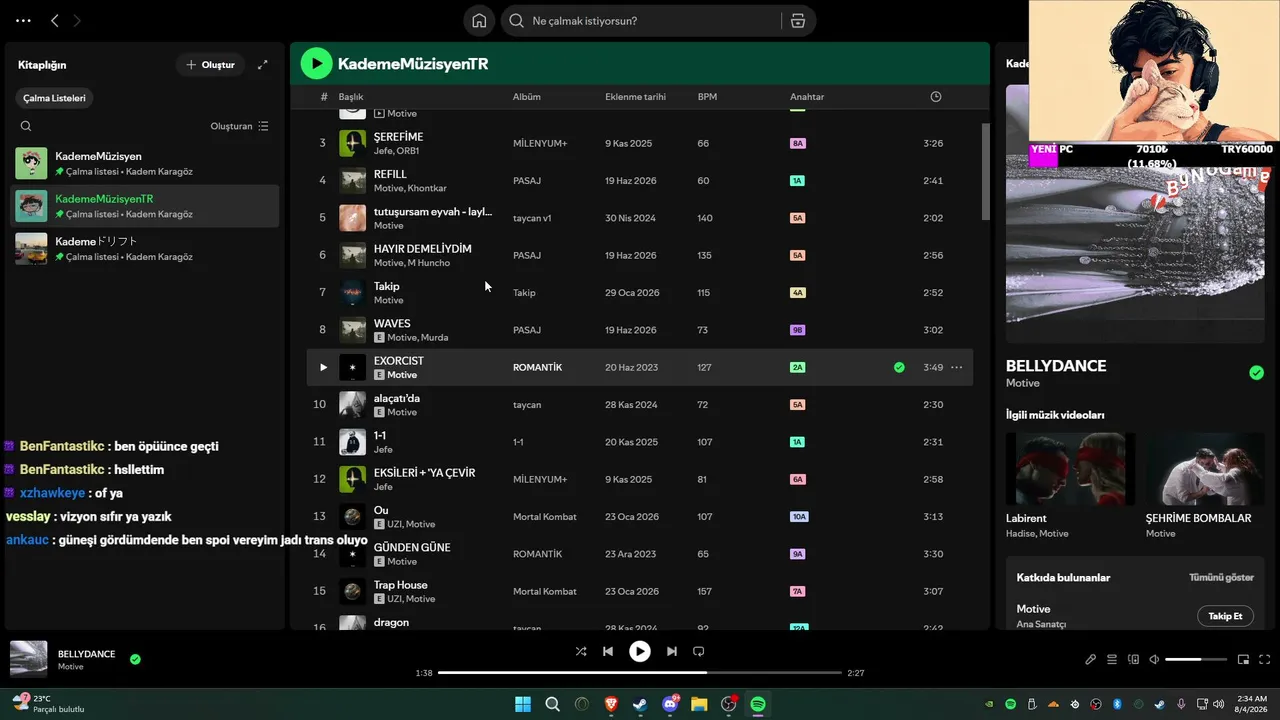Select the Trap House track title
Screen dimensions: 1280x720
click(401, 585)
